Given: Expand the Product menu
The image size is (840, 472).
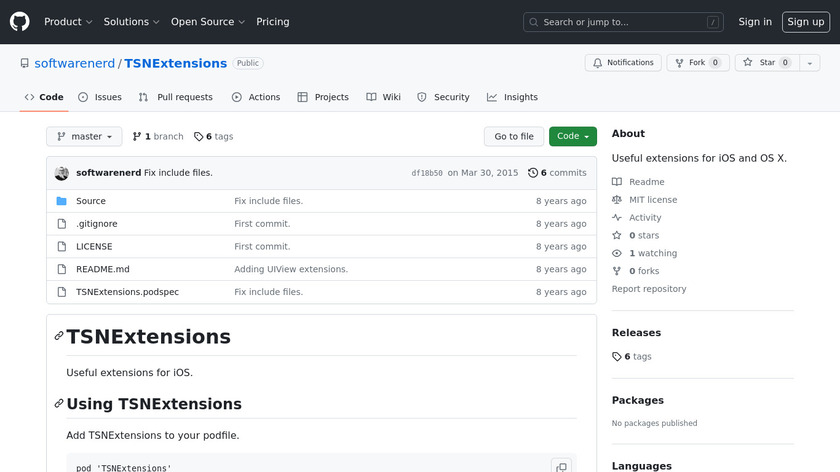Looking at the screenshot, I should (x=68, y=22).
